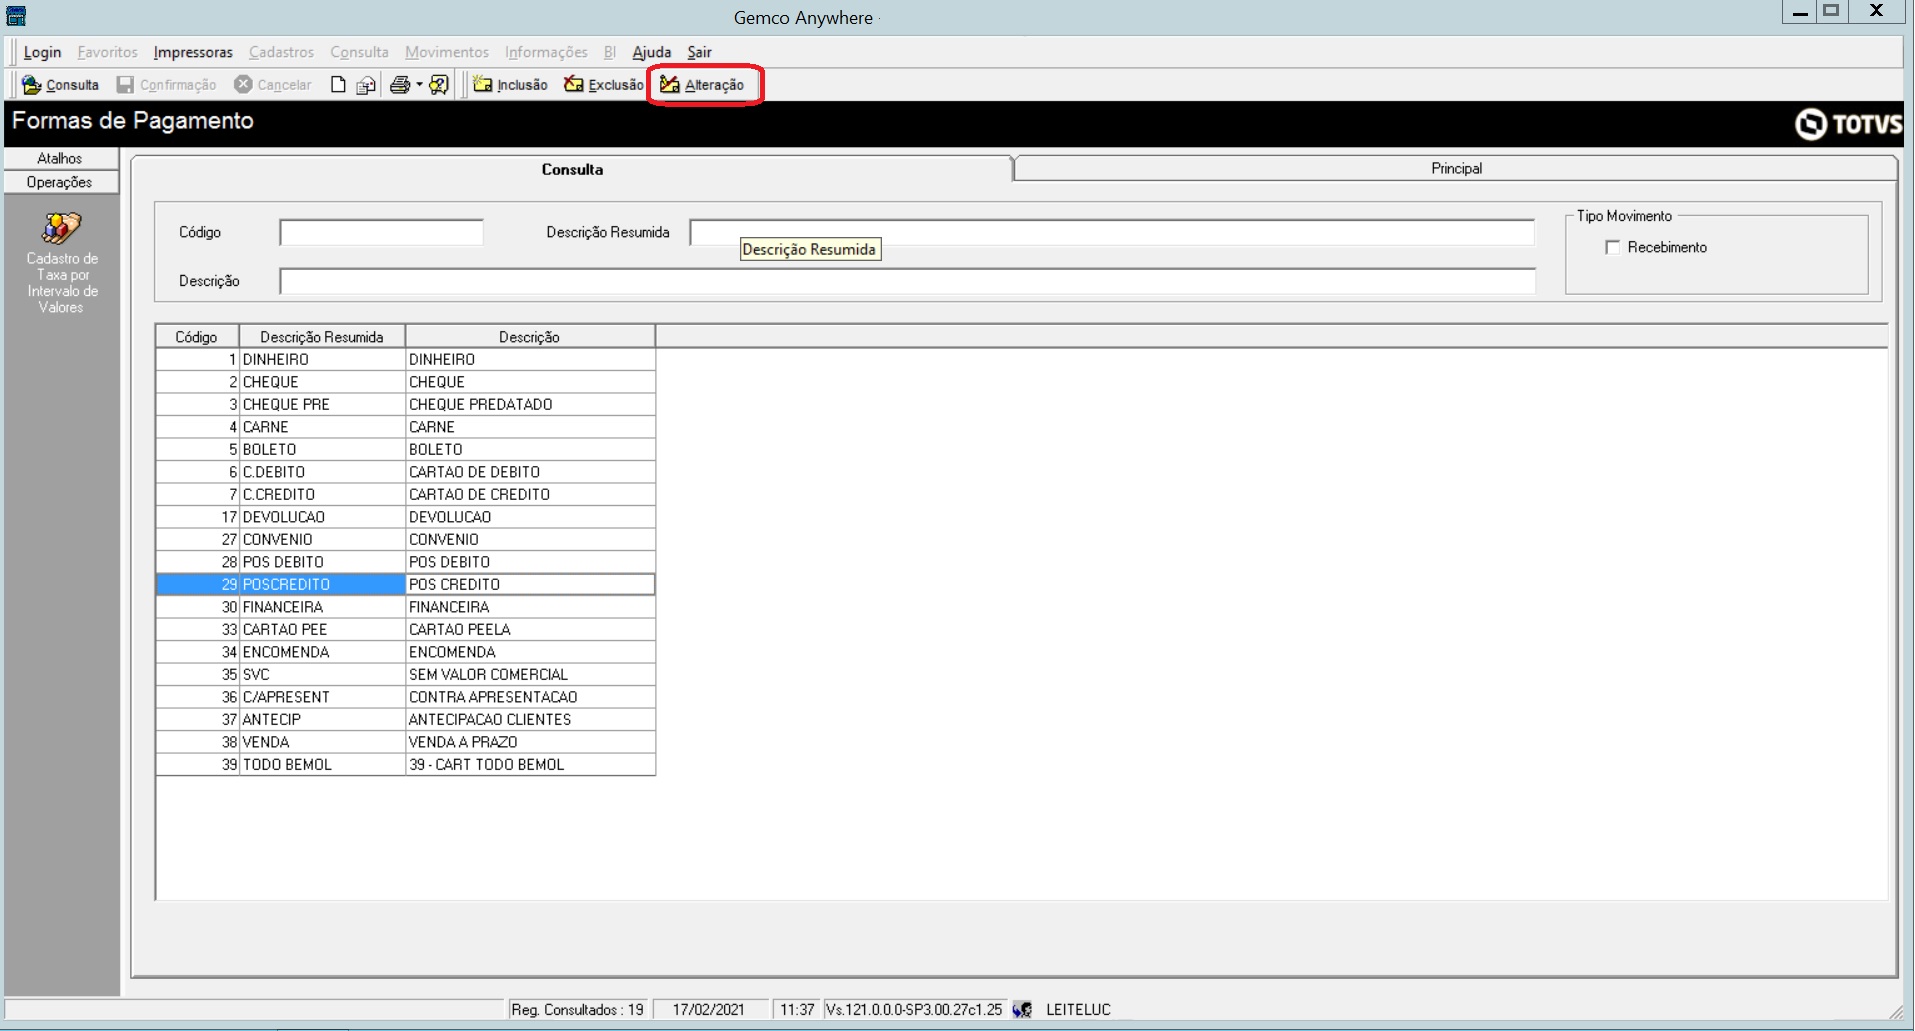Select the CONTRA APRESENTACAO row

click(405, 697)
